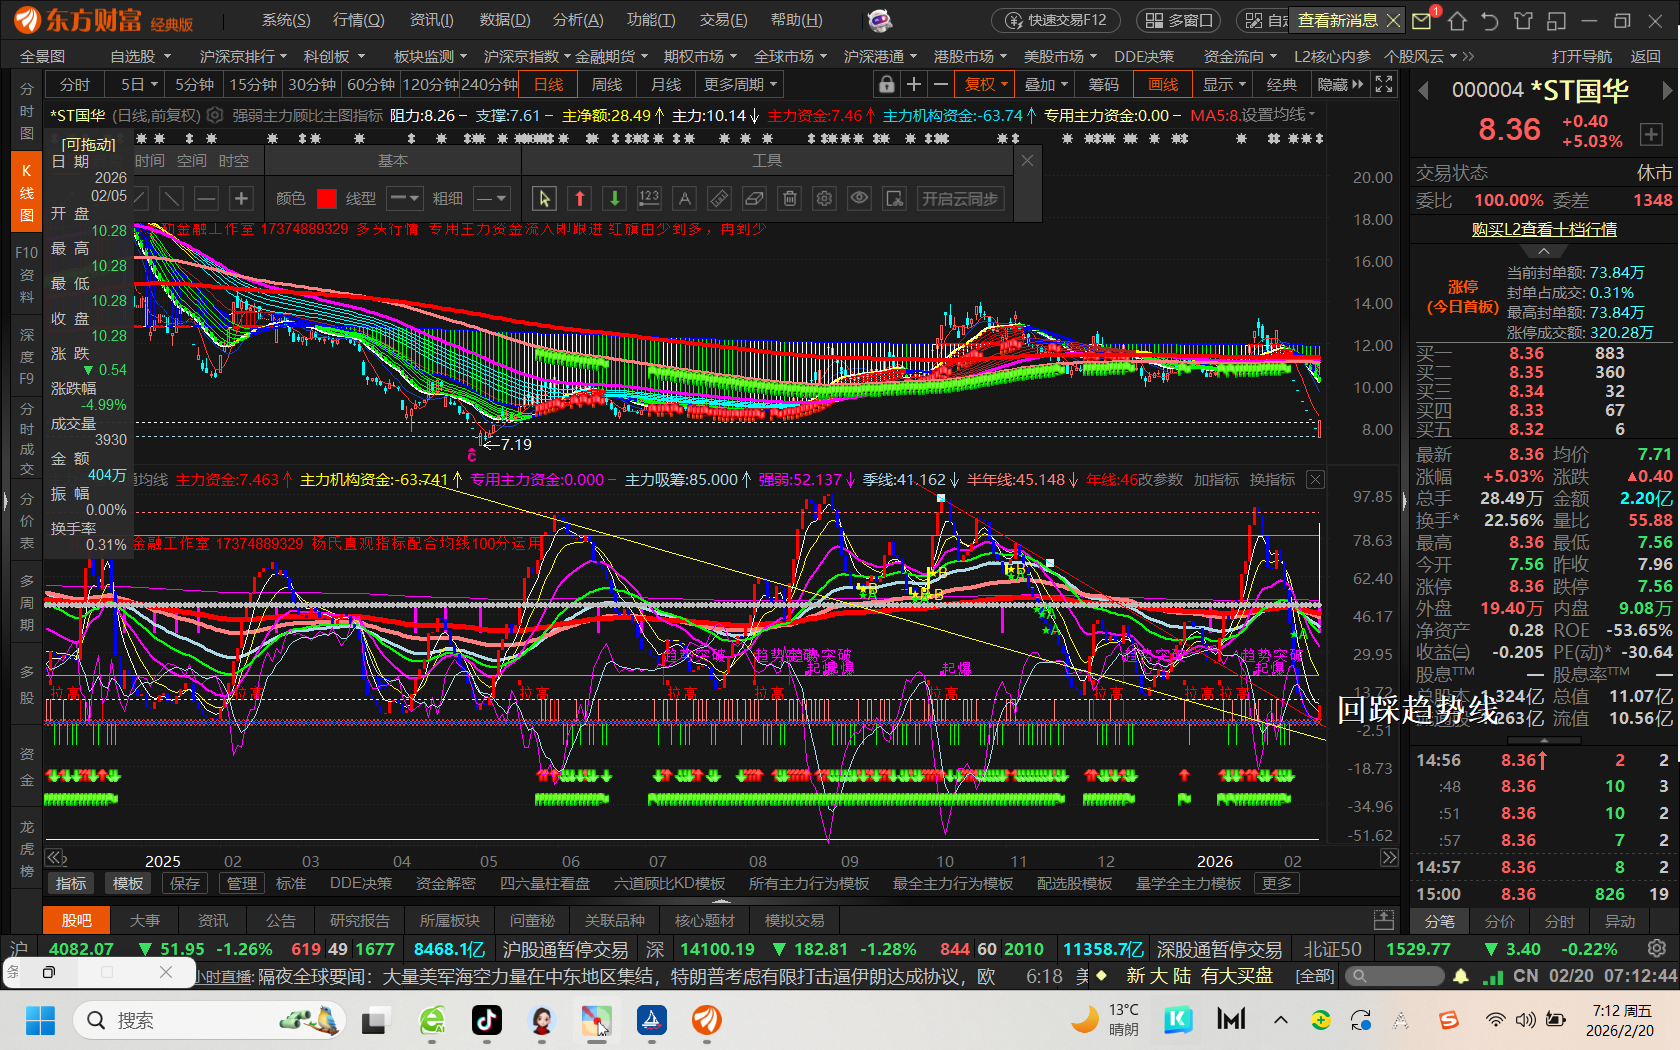This screenshot has width=1680, height=1050.
Task: Select the 分价 tab
Action: tap(1499, 921)
